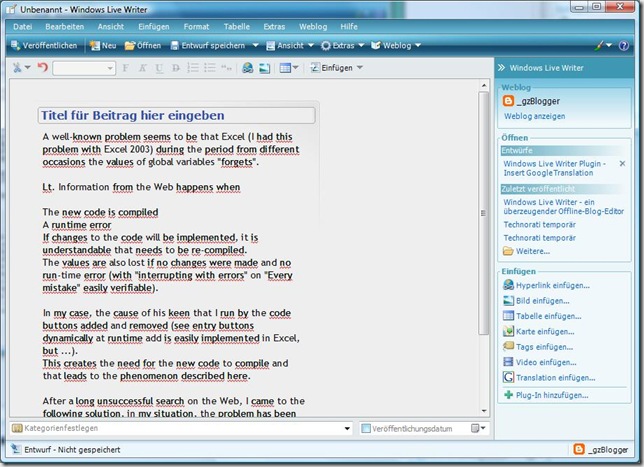Open the publish date calendar dropdown
Screen dimensions: 644x467
(478, 428)
